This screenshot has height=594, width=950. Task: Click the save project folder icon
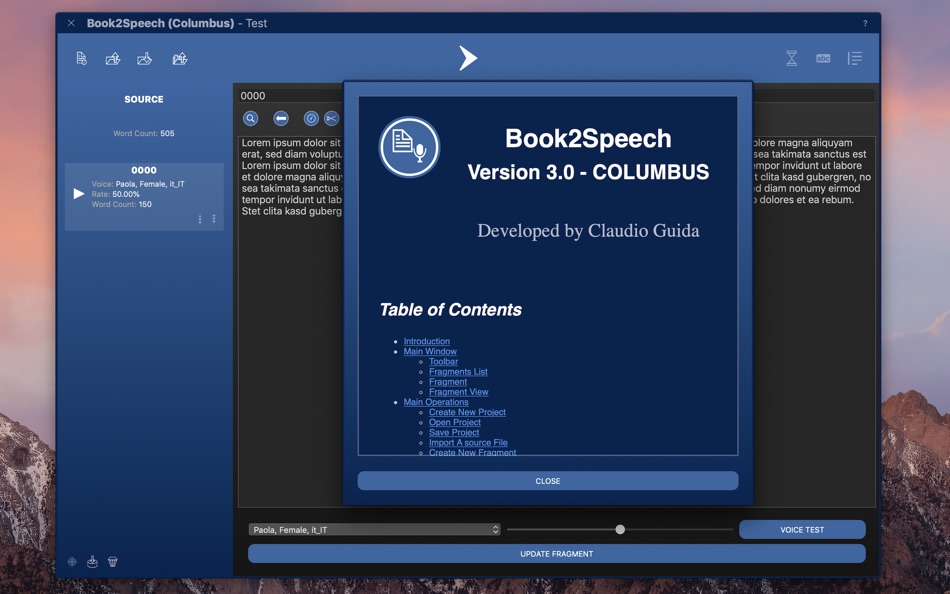point(144,59)
